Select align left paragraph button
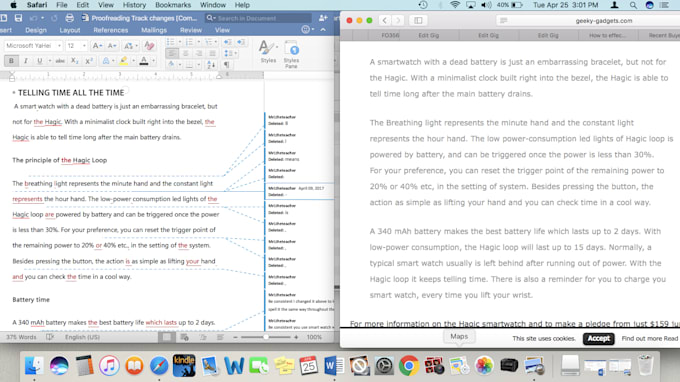 coord(172,53)
